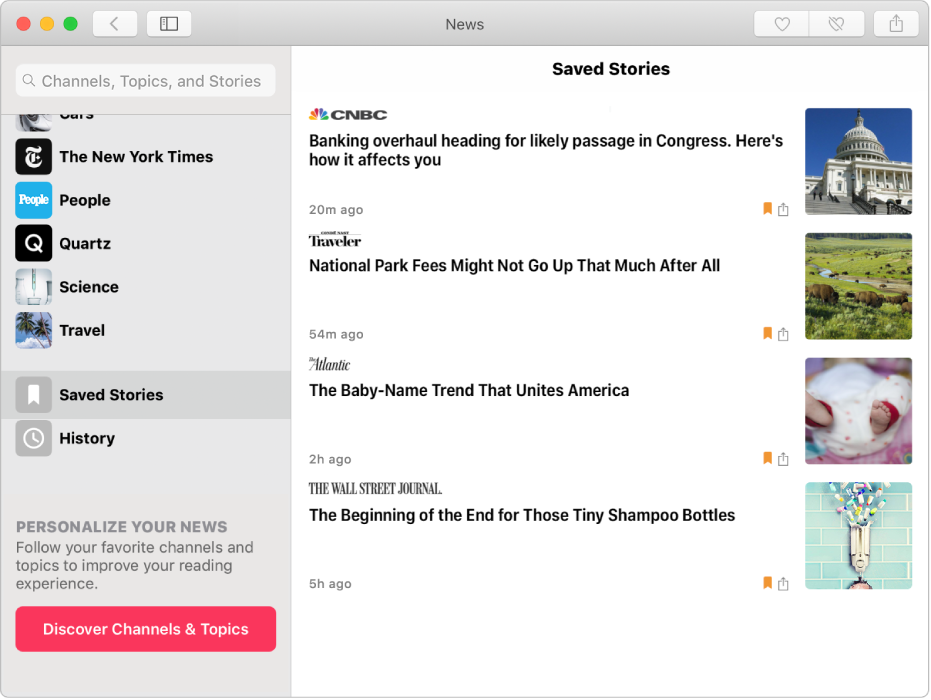Click the Channels, Topics, and Stories search field
Viewport: 931px width, 700px height.
(146, 81)
